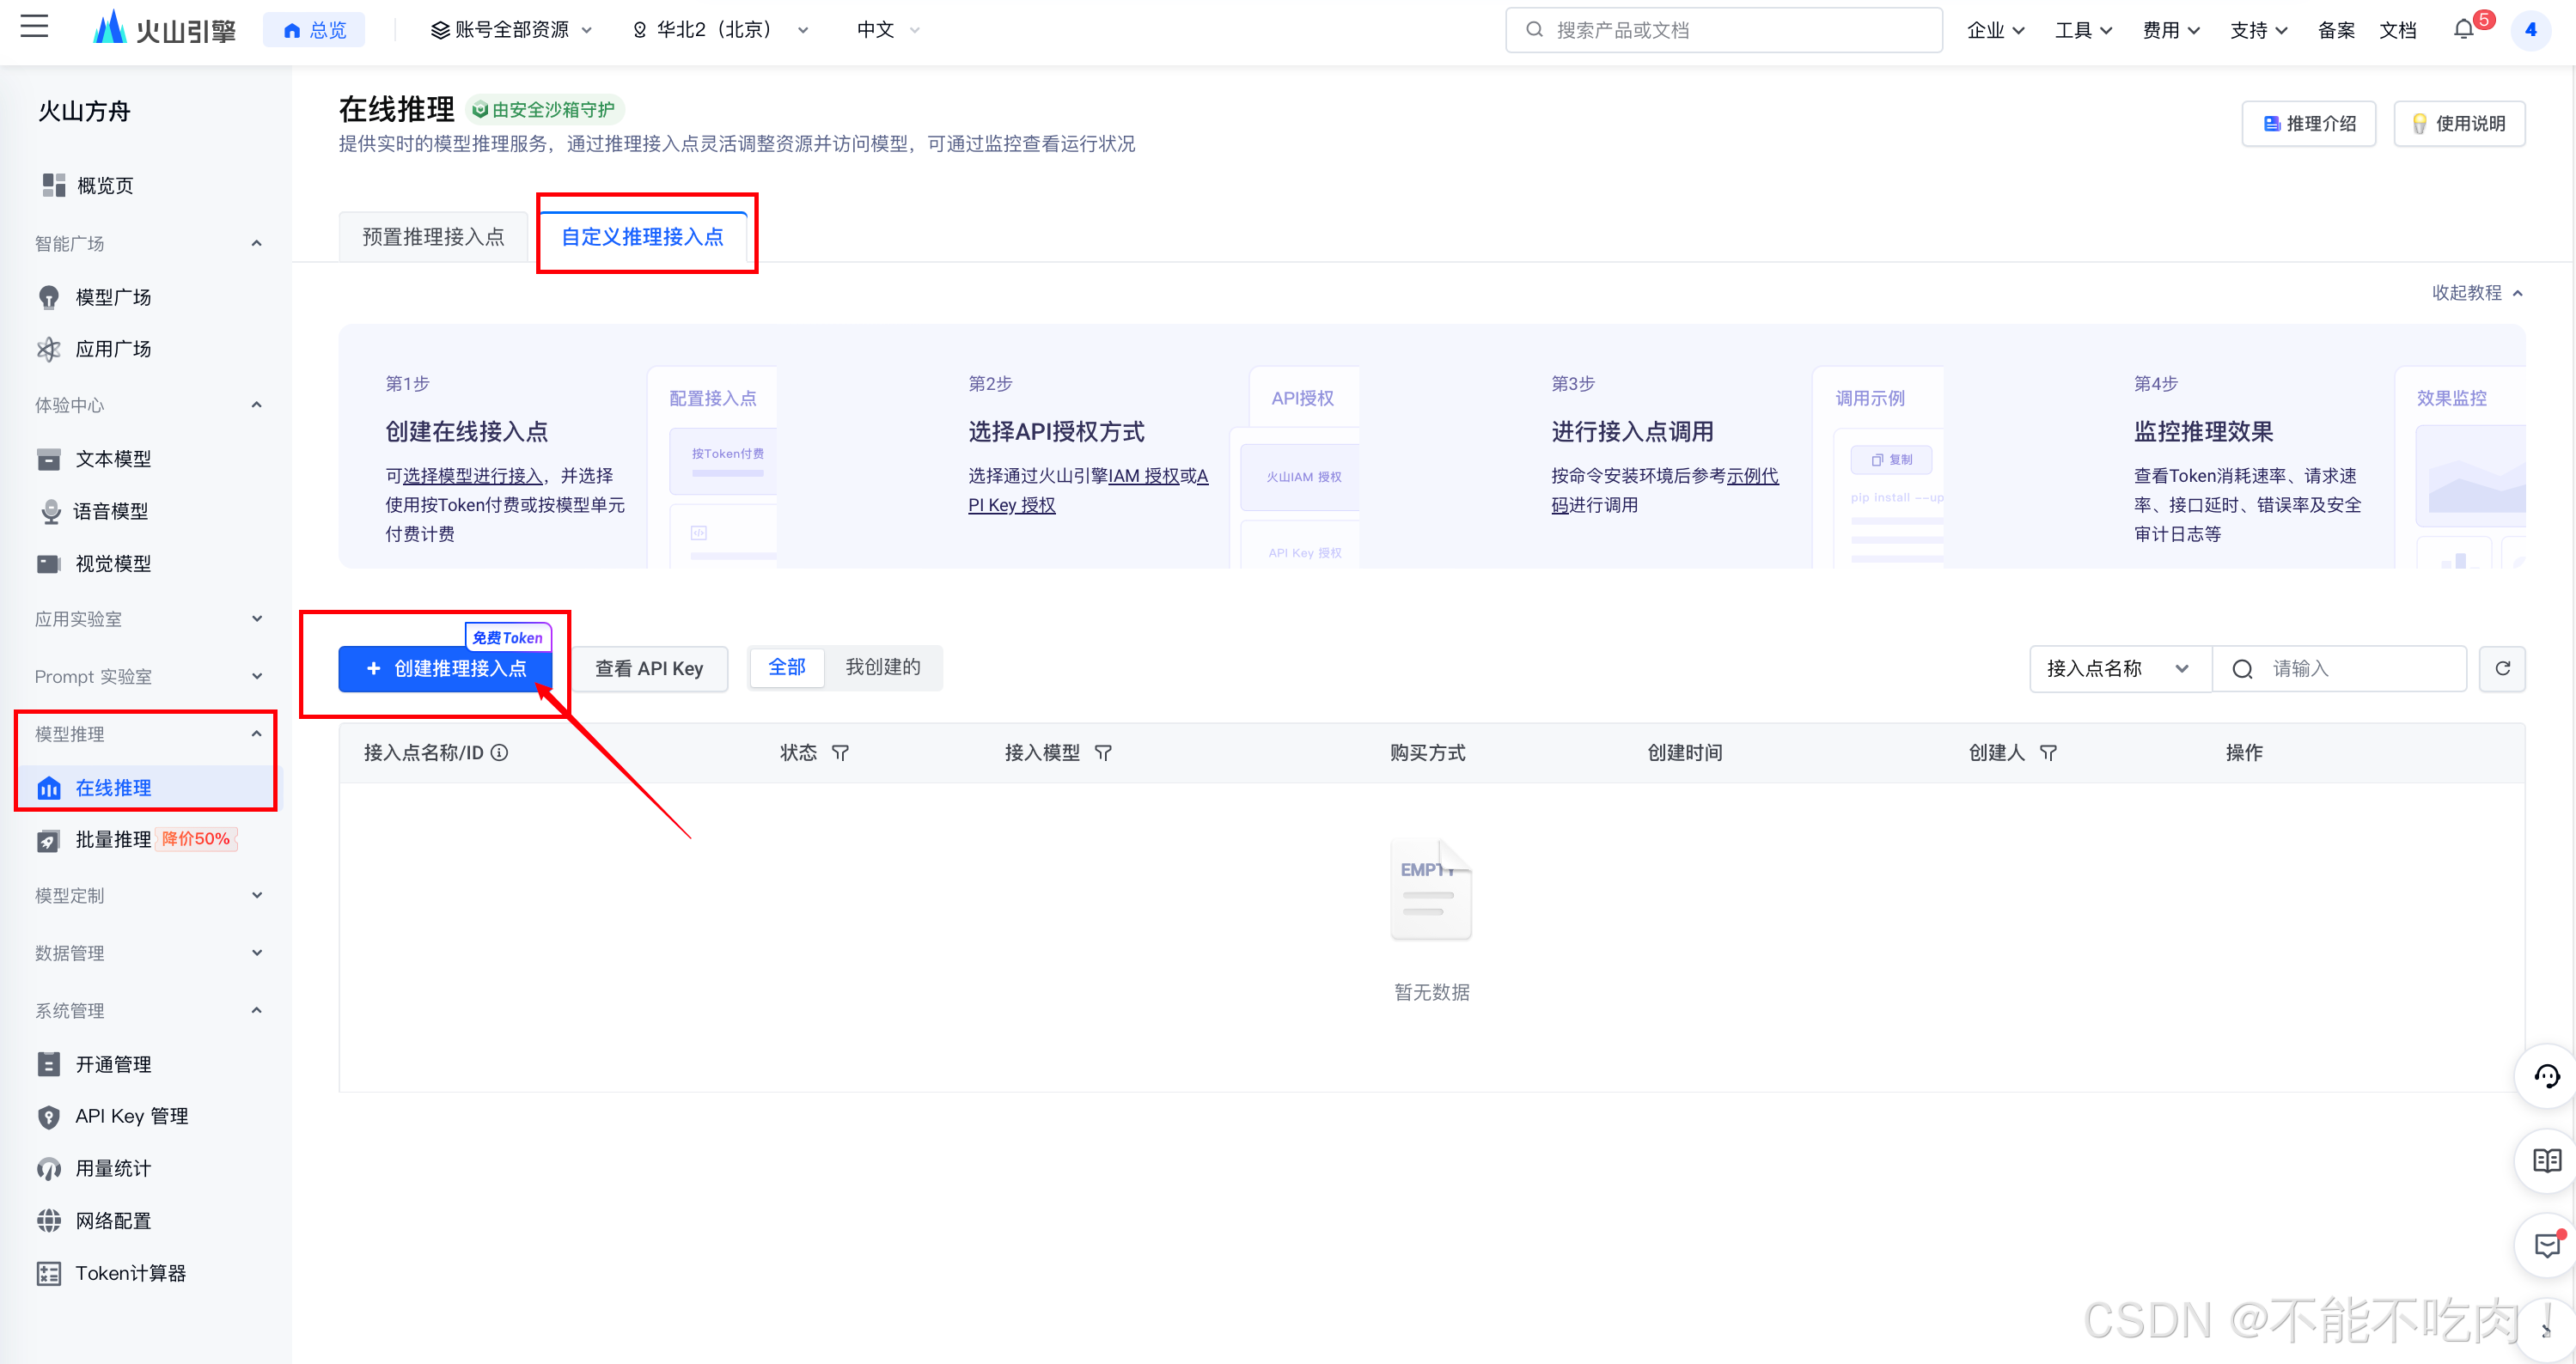Click the refresh icon next to search
This screenshot has height=1364, width=2576.
click(2502, 668)
